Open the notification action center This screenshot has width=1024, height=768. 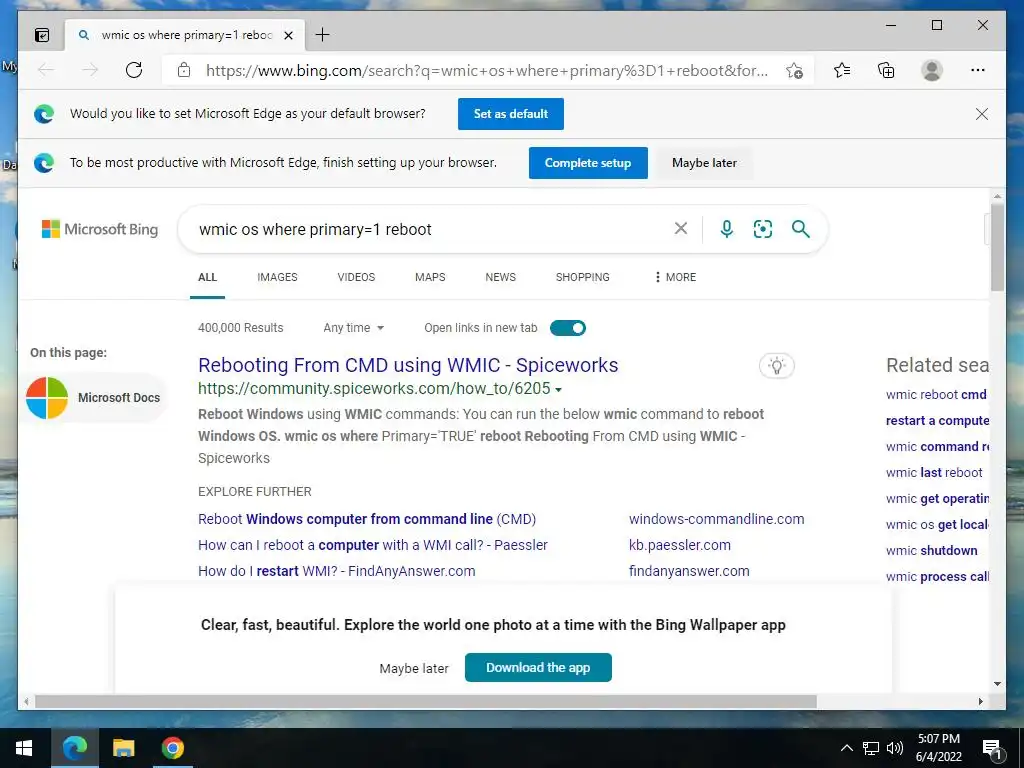coord(993,749)
